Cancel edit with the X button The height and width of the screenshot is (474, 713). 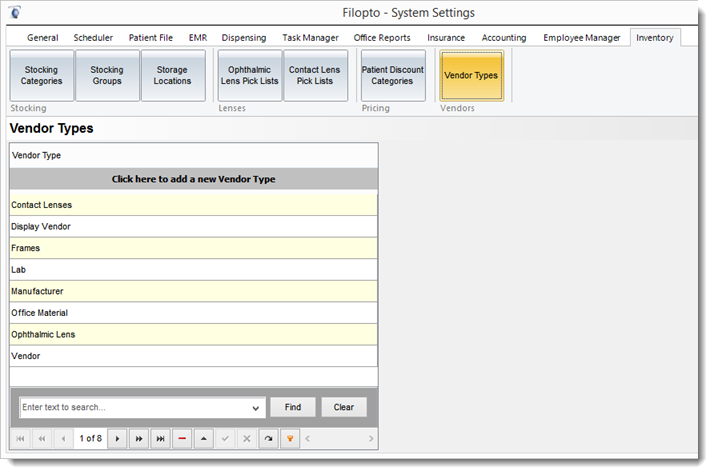(x=247, y=439)
